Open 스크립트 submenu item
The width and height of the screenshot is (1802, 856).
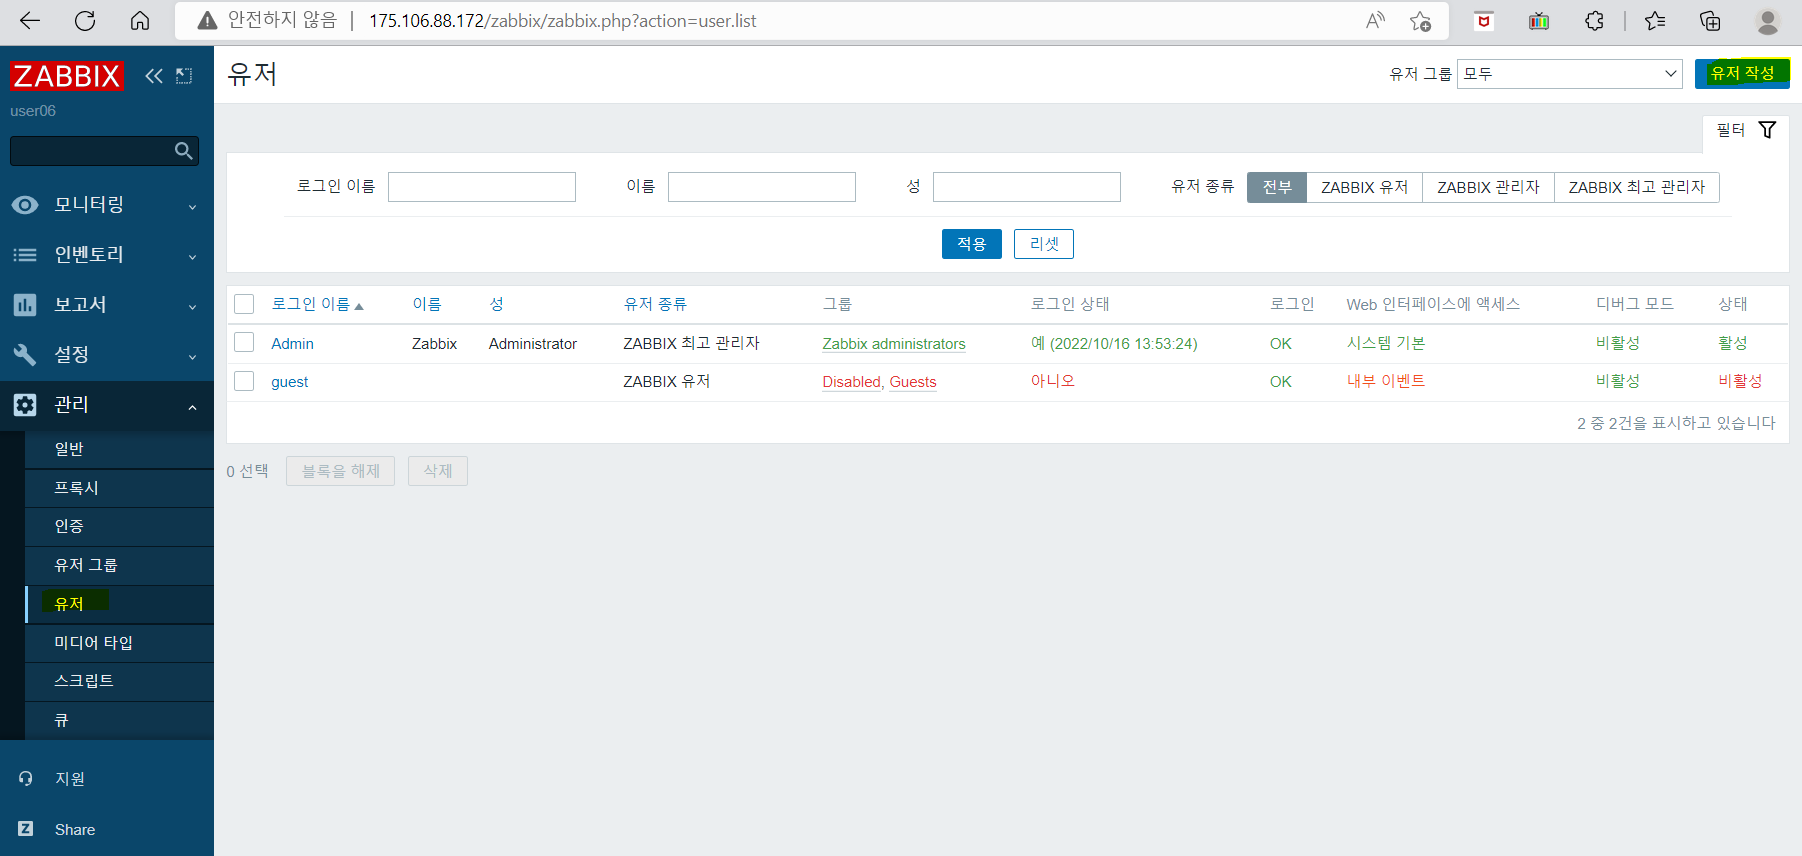(x=119, y=681)
